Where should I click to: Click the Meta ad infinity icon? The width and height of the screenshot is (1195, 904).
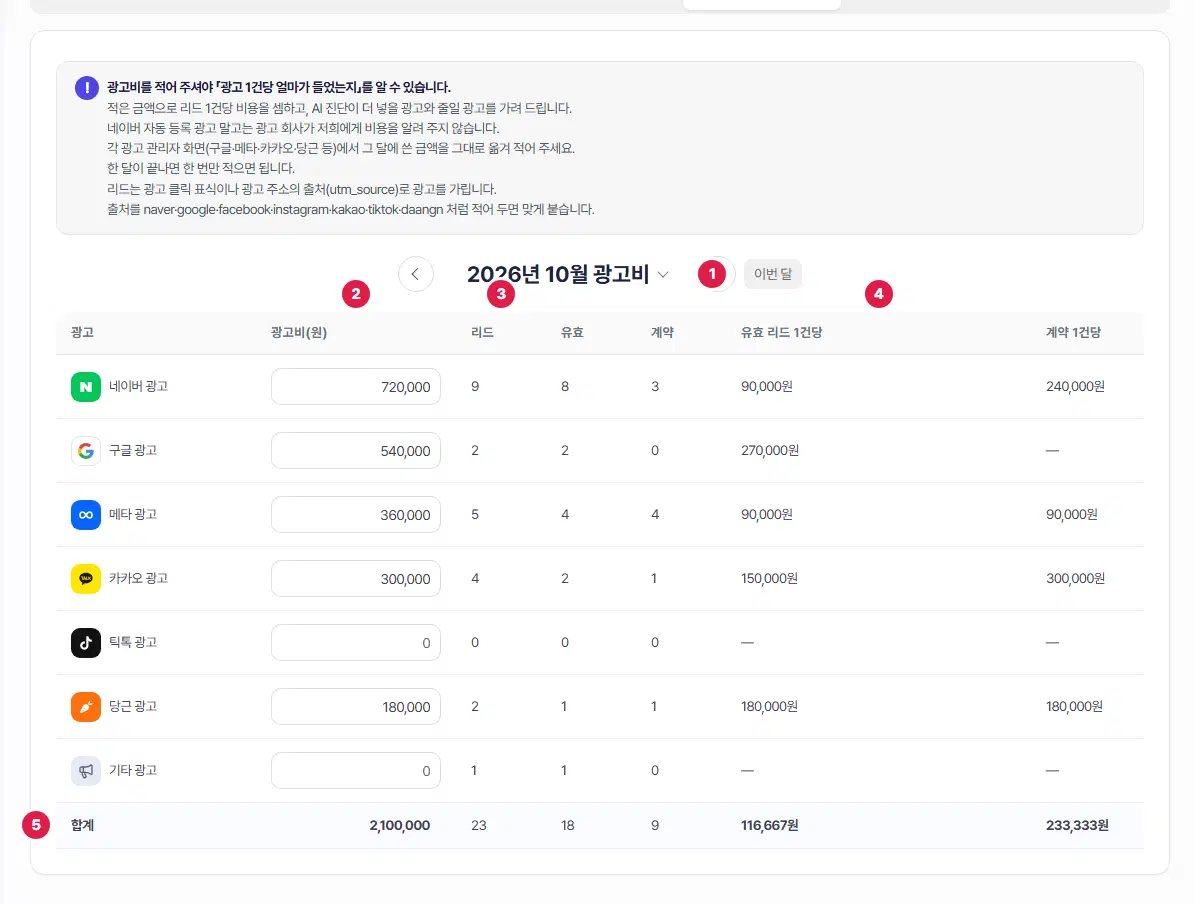(86, 515)
